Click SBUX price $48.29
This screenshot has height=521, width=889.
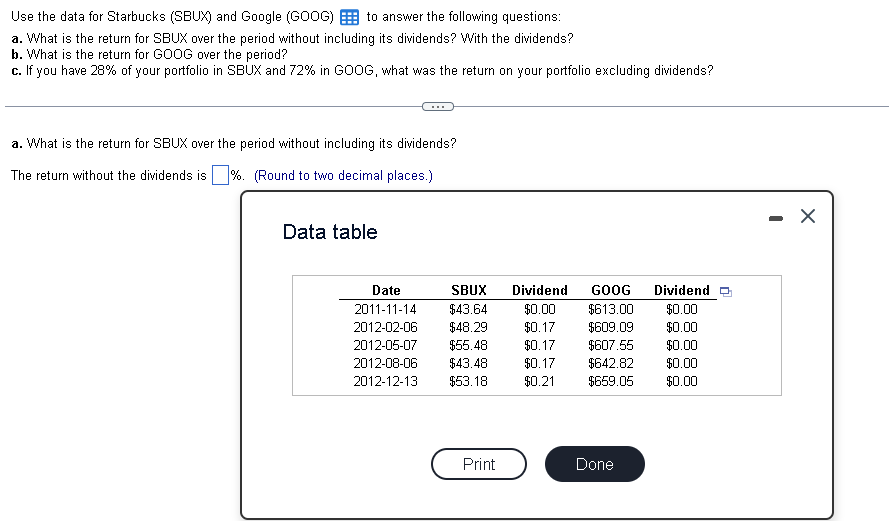pyautogui.click(x=468, y=328)
